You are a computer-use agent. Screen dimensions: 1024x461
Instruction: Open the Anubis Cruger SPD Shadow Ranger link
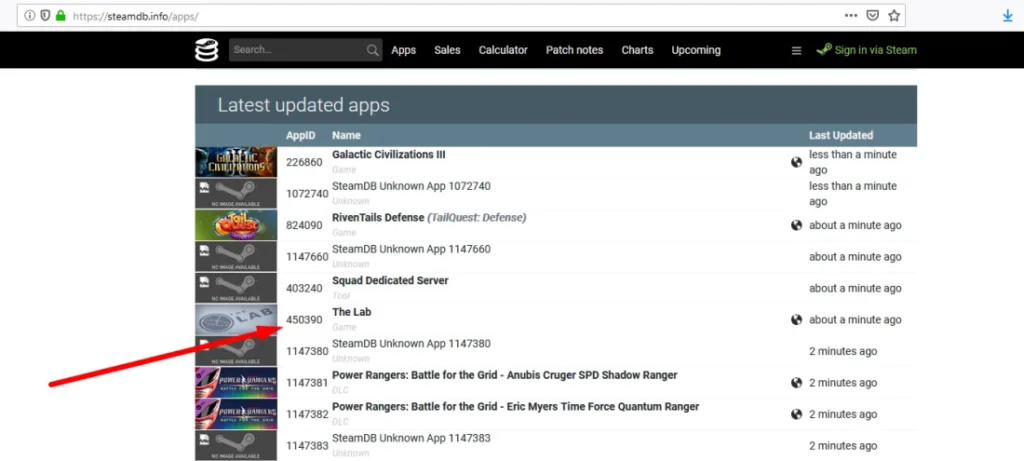505,375
